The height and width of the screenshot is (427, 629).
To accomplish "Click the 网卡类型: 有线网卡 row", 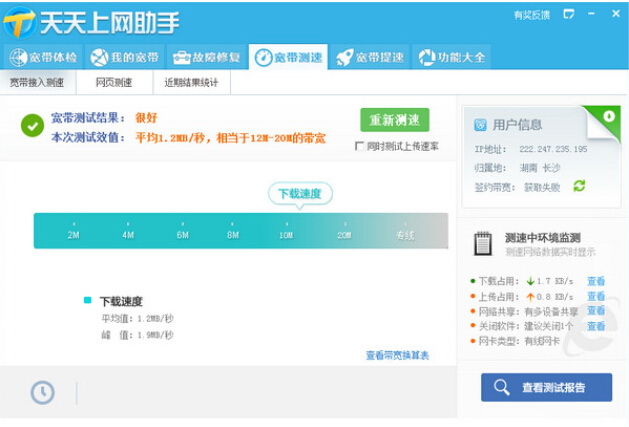I will tap(515, 341).
